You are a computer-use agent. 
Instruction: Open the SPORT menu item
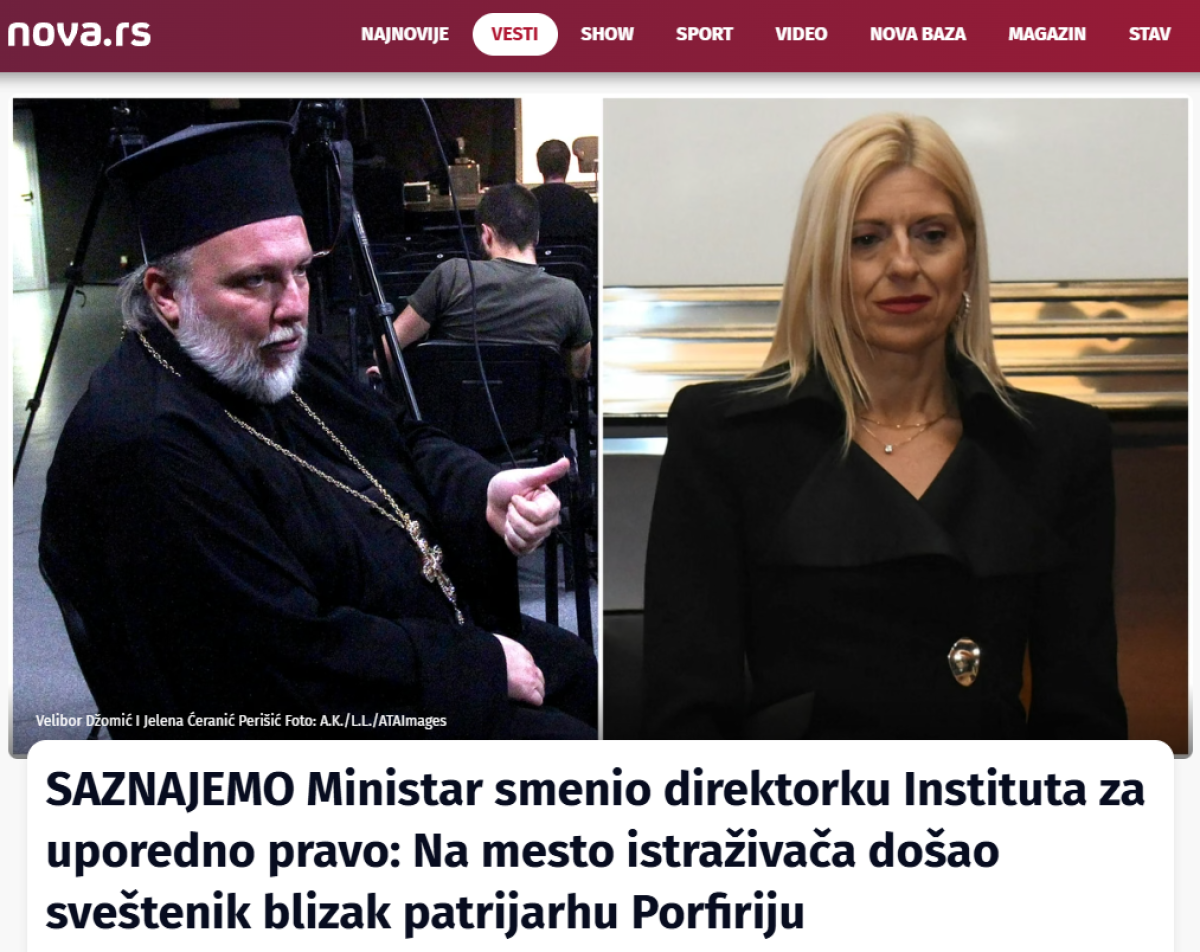click(704, 34)
